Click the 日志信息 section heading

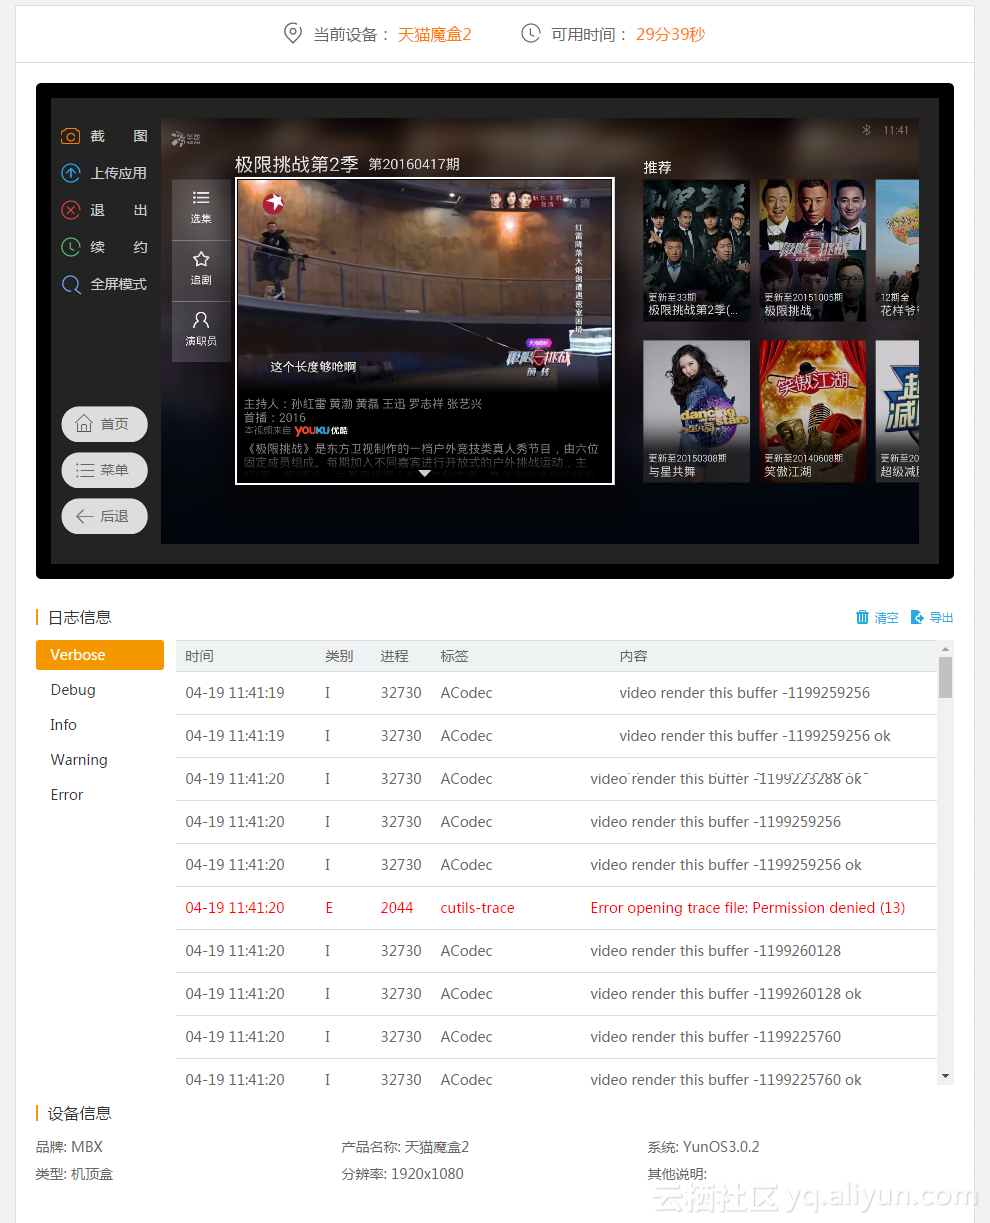point(80,617)
